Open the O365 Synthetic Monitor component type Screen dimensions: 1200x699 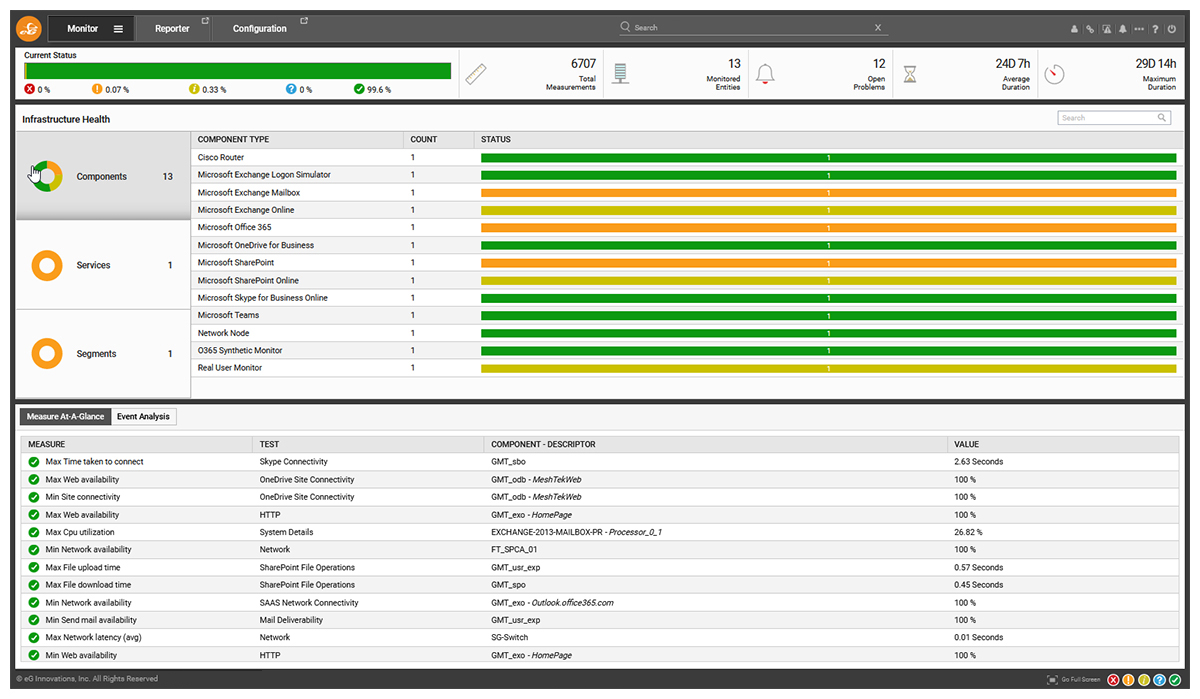pos(240,351)
